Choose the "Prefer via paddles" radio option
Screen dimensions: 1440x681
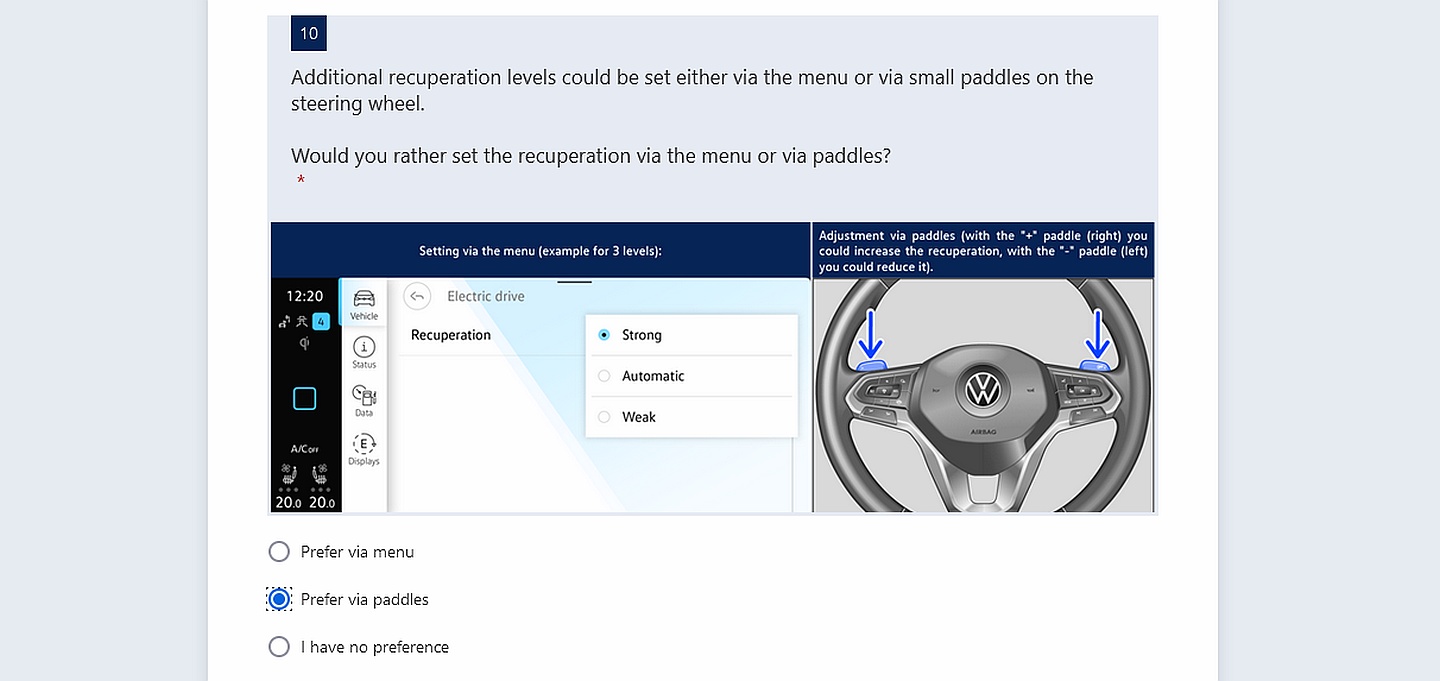[279, 600]
